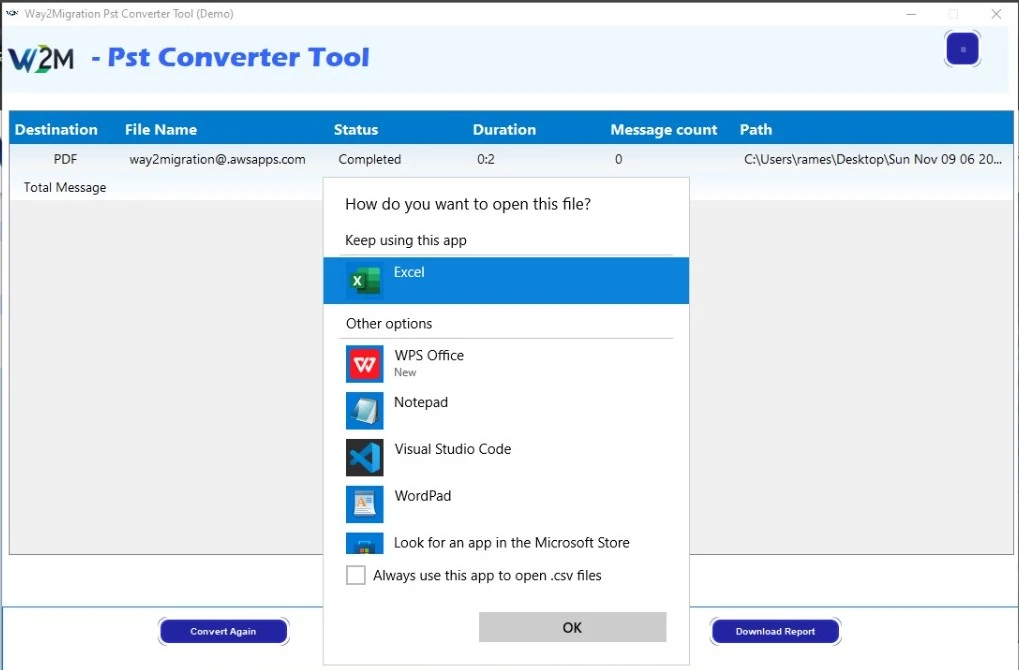Screen dimensions: 1019x670
Task: Click the Microsoft Store icon
Action: click(365, 544)
